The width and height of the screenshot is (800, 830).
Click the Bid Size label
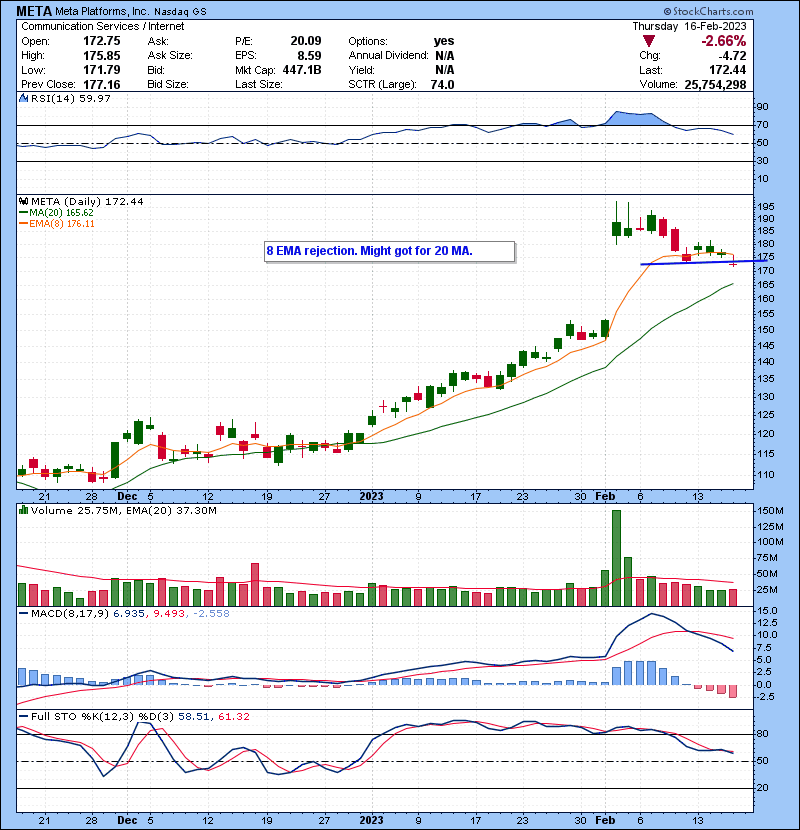(x=168, y=85)
